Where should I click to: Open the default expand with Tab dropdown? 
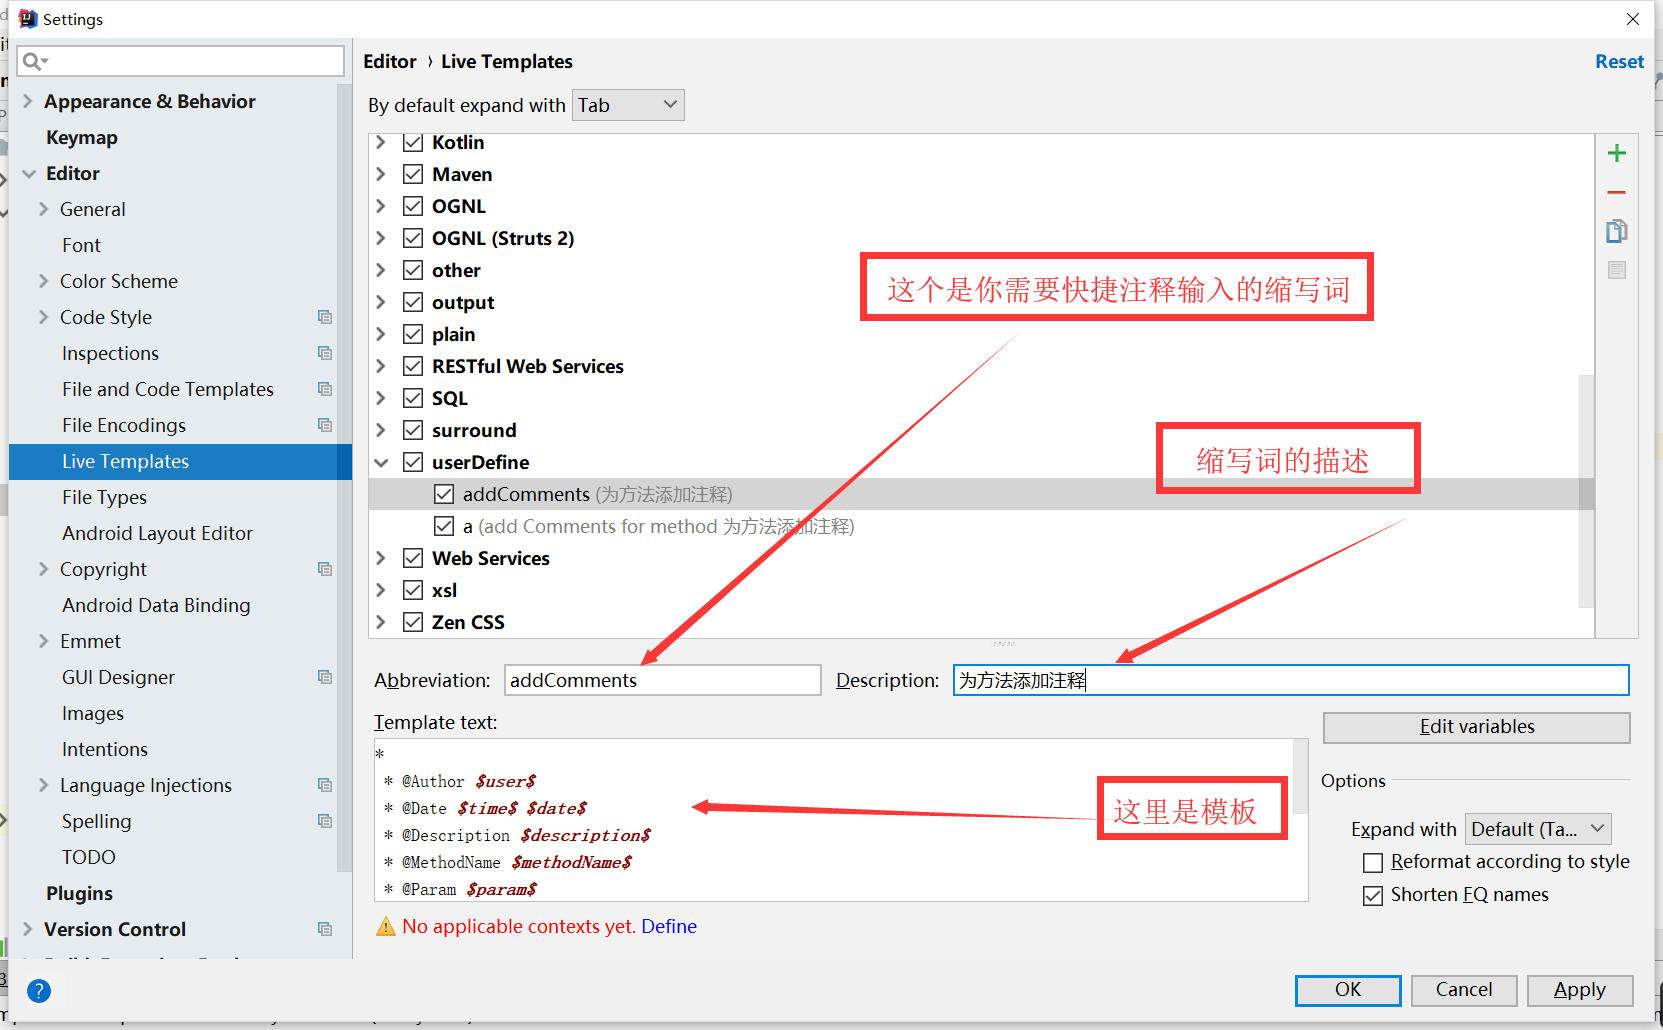(628, 105)
